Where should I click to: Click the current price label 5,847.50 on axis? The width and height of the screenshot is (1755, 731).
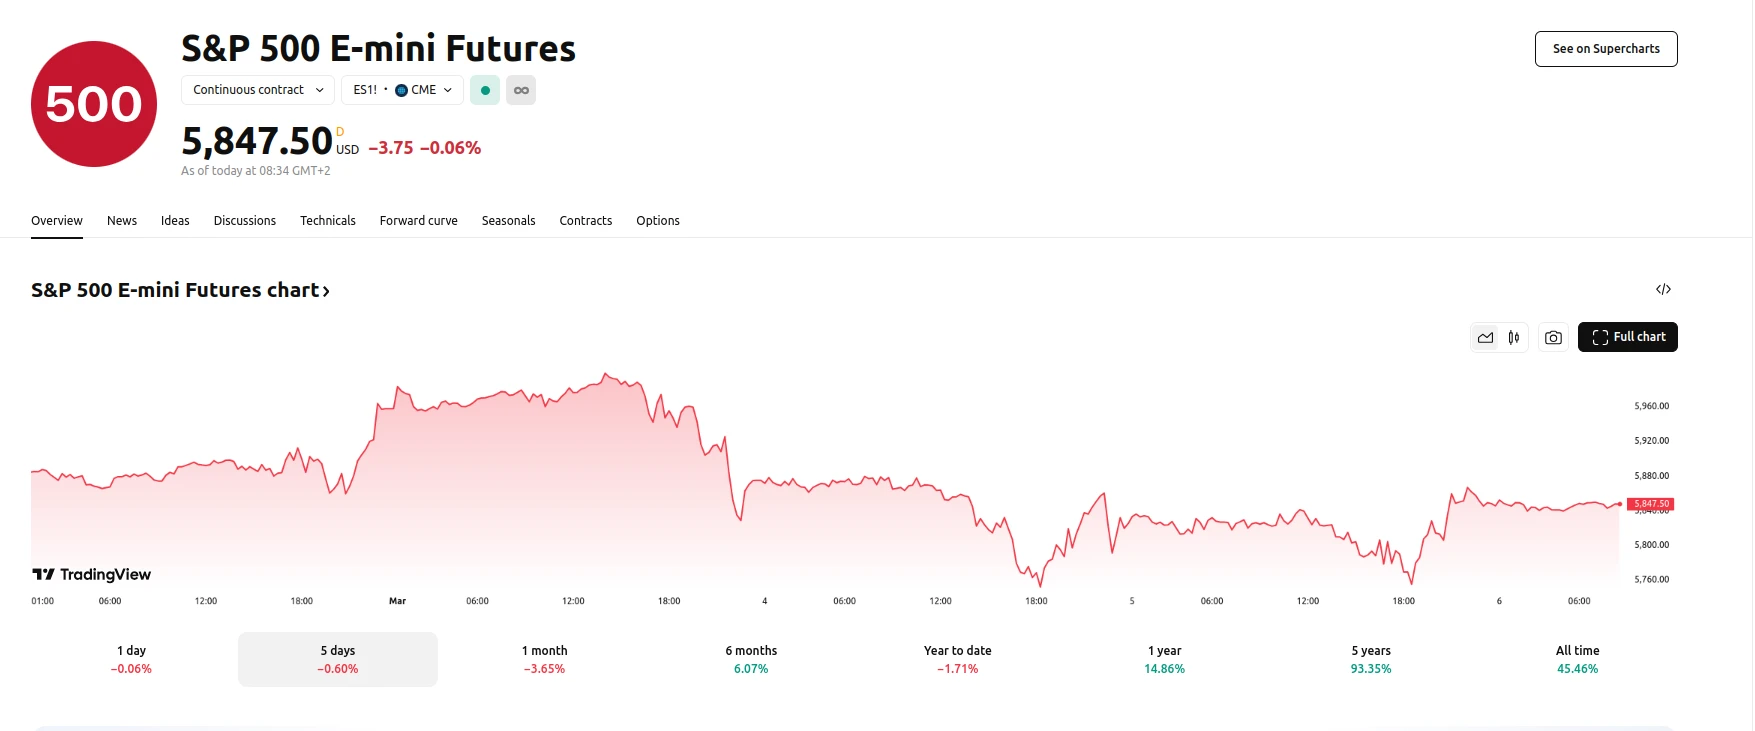click(1651, 504)
